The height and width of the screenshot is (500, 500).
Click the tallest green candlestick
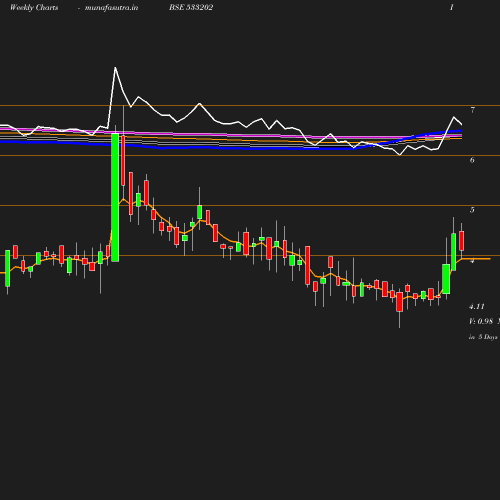(115, 197)
